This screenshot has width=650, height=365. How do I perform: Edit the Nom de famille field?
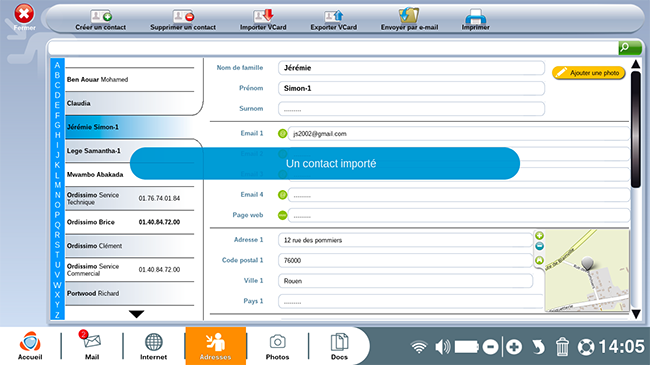pyautogui.click(x=411, y=68)
